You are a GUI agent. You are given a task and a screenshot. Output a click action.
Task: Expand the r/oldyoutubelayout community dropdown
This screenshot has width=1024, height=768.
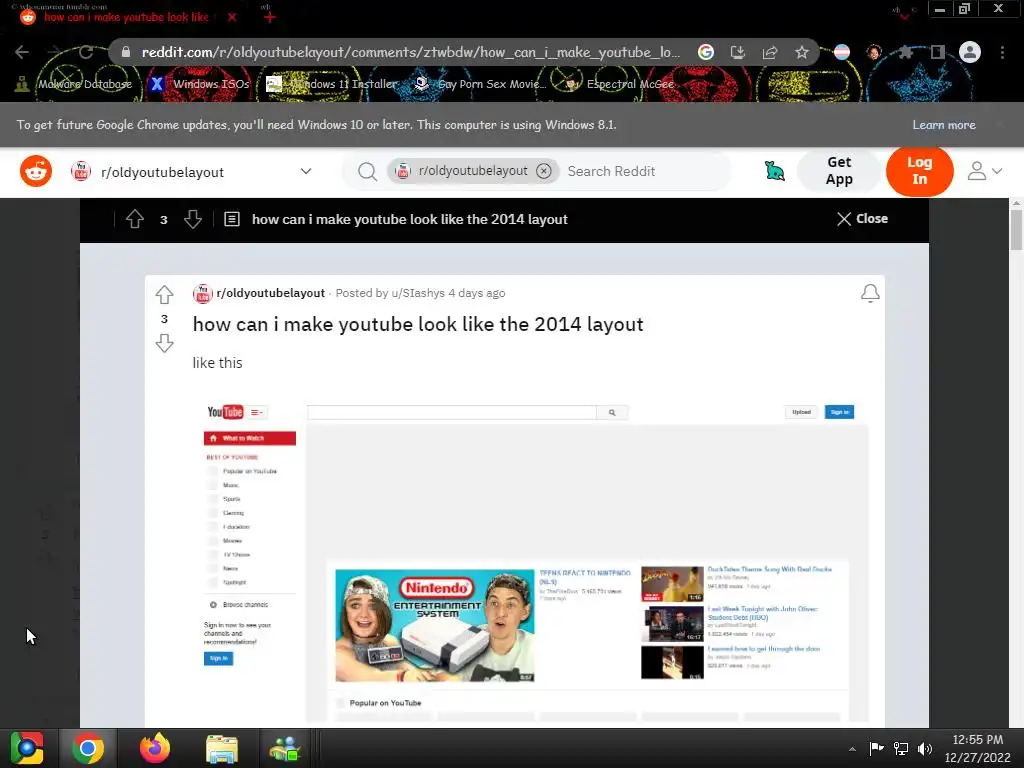point(306,171)
